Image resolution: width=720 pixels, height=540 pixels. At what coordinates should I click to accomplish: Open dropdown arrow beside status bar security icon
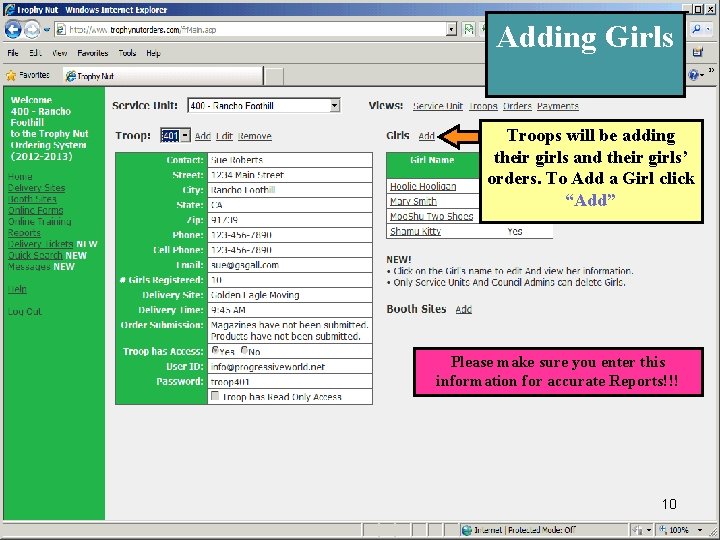coord(648,530)
